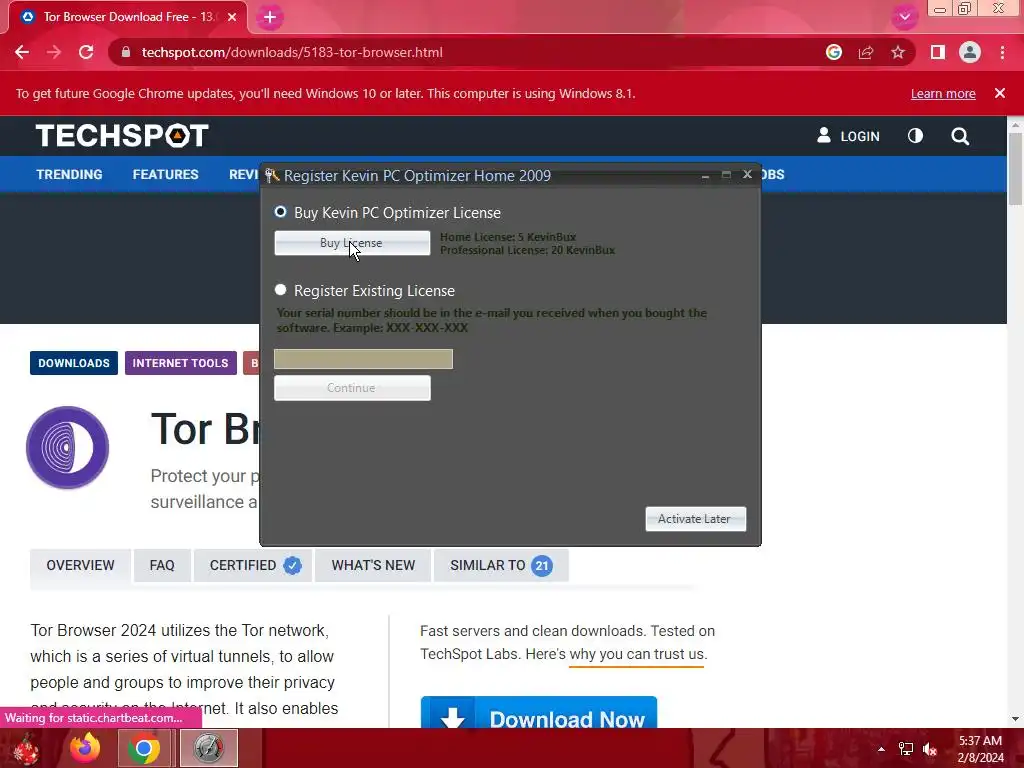Click Activate Later button
The image size is (1024, 768).
(696, 519)
